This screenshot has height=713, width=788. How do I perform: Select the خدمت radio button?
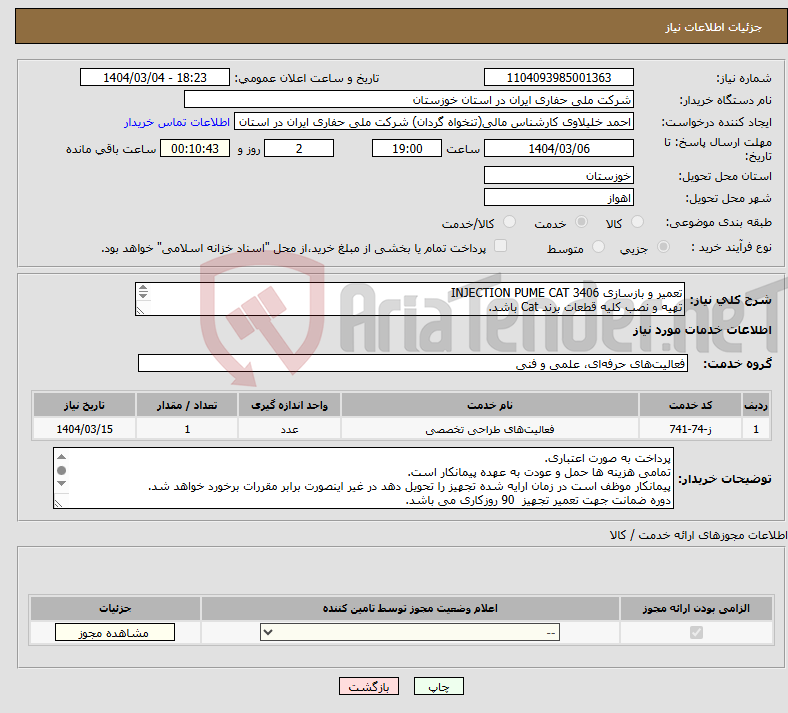point(581,222)
